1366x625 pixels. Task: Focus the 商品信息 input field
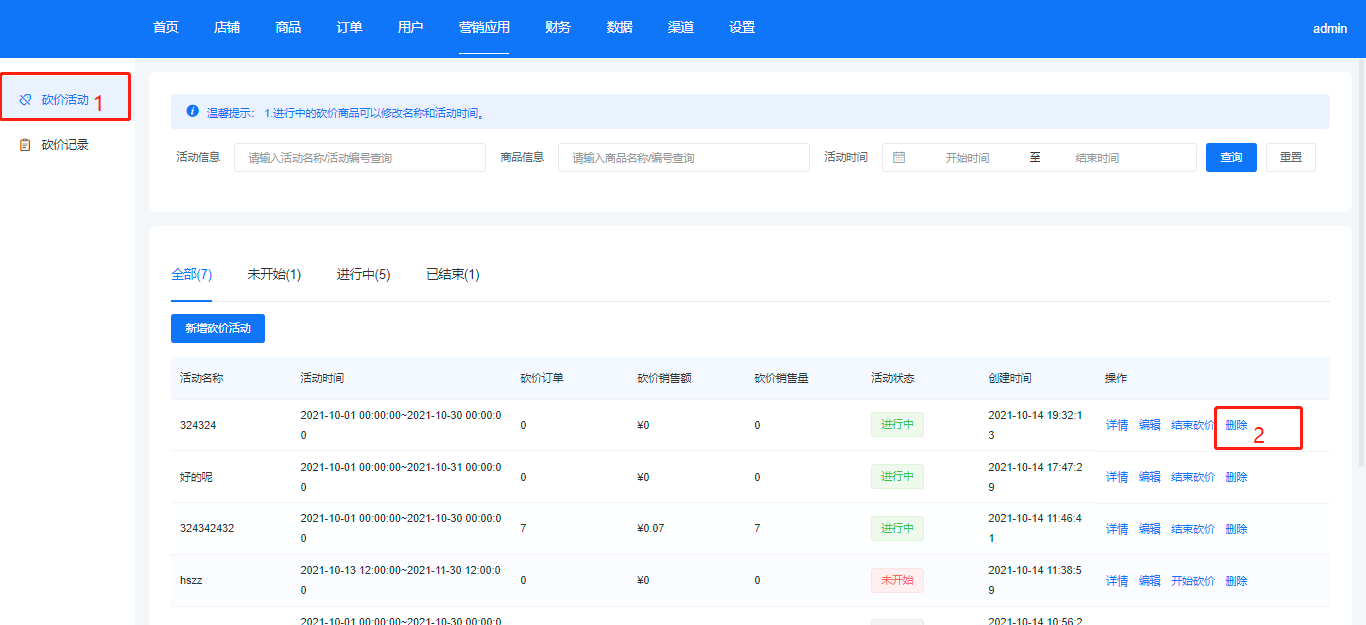coord(683,158)
